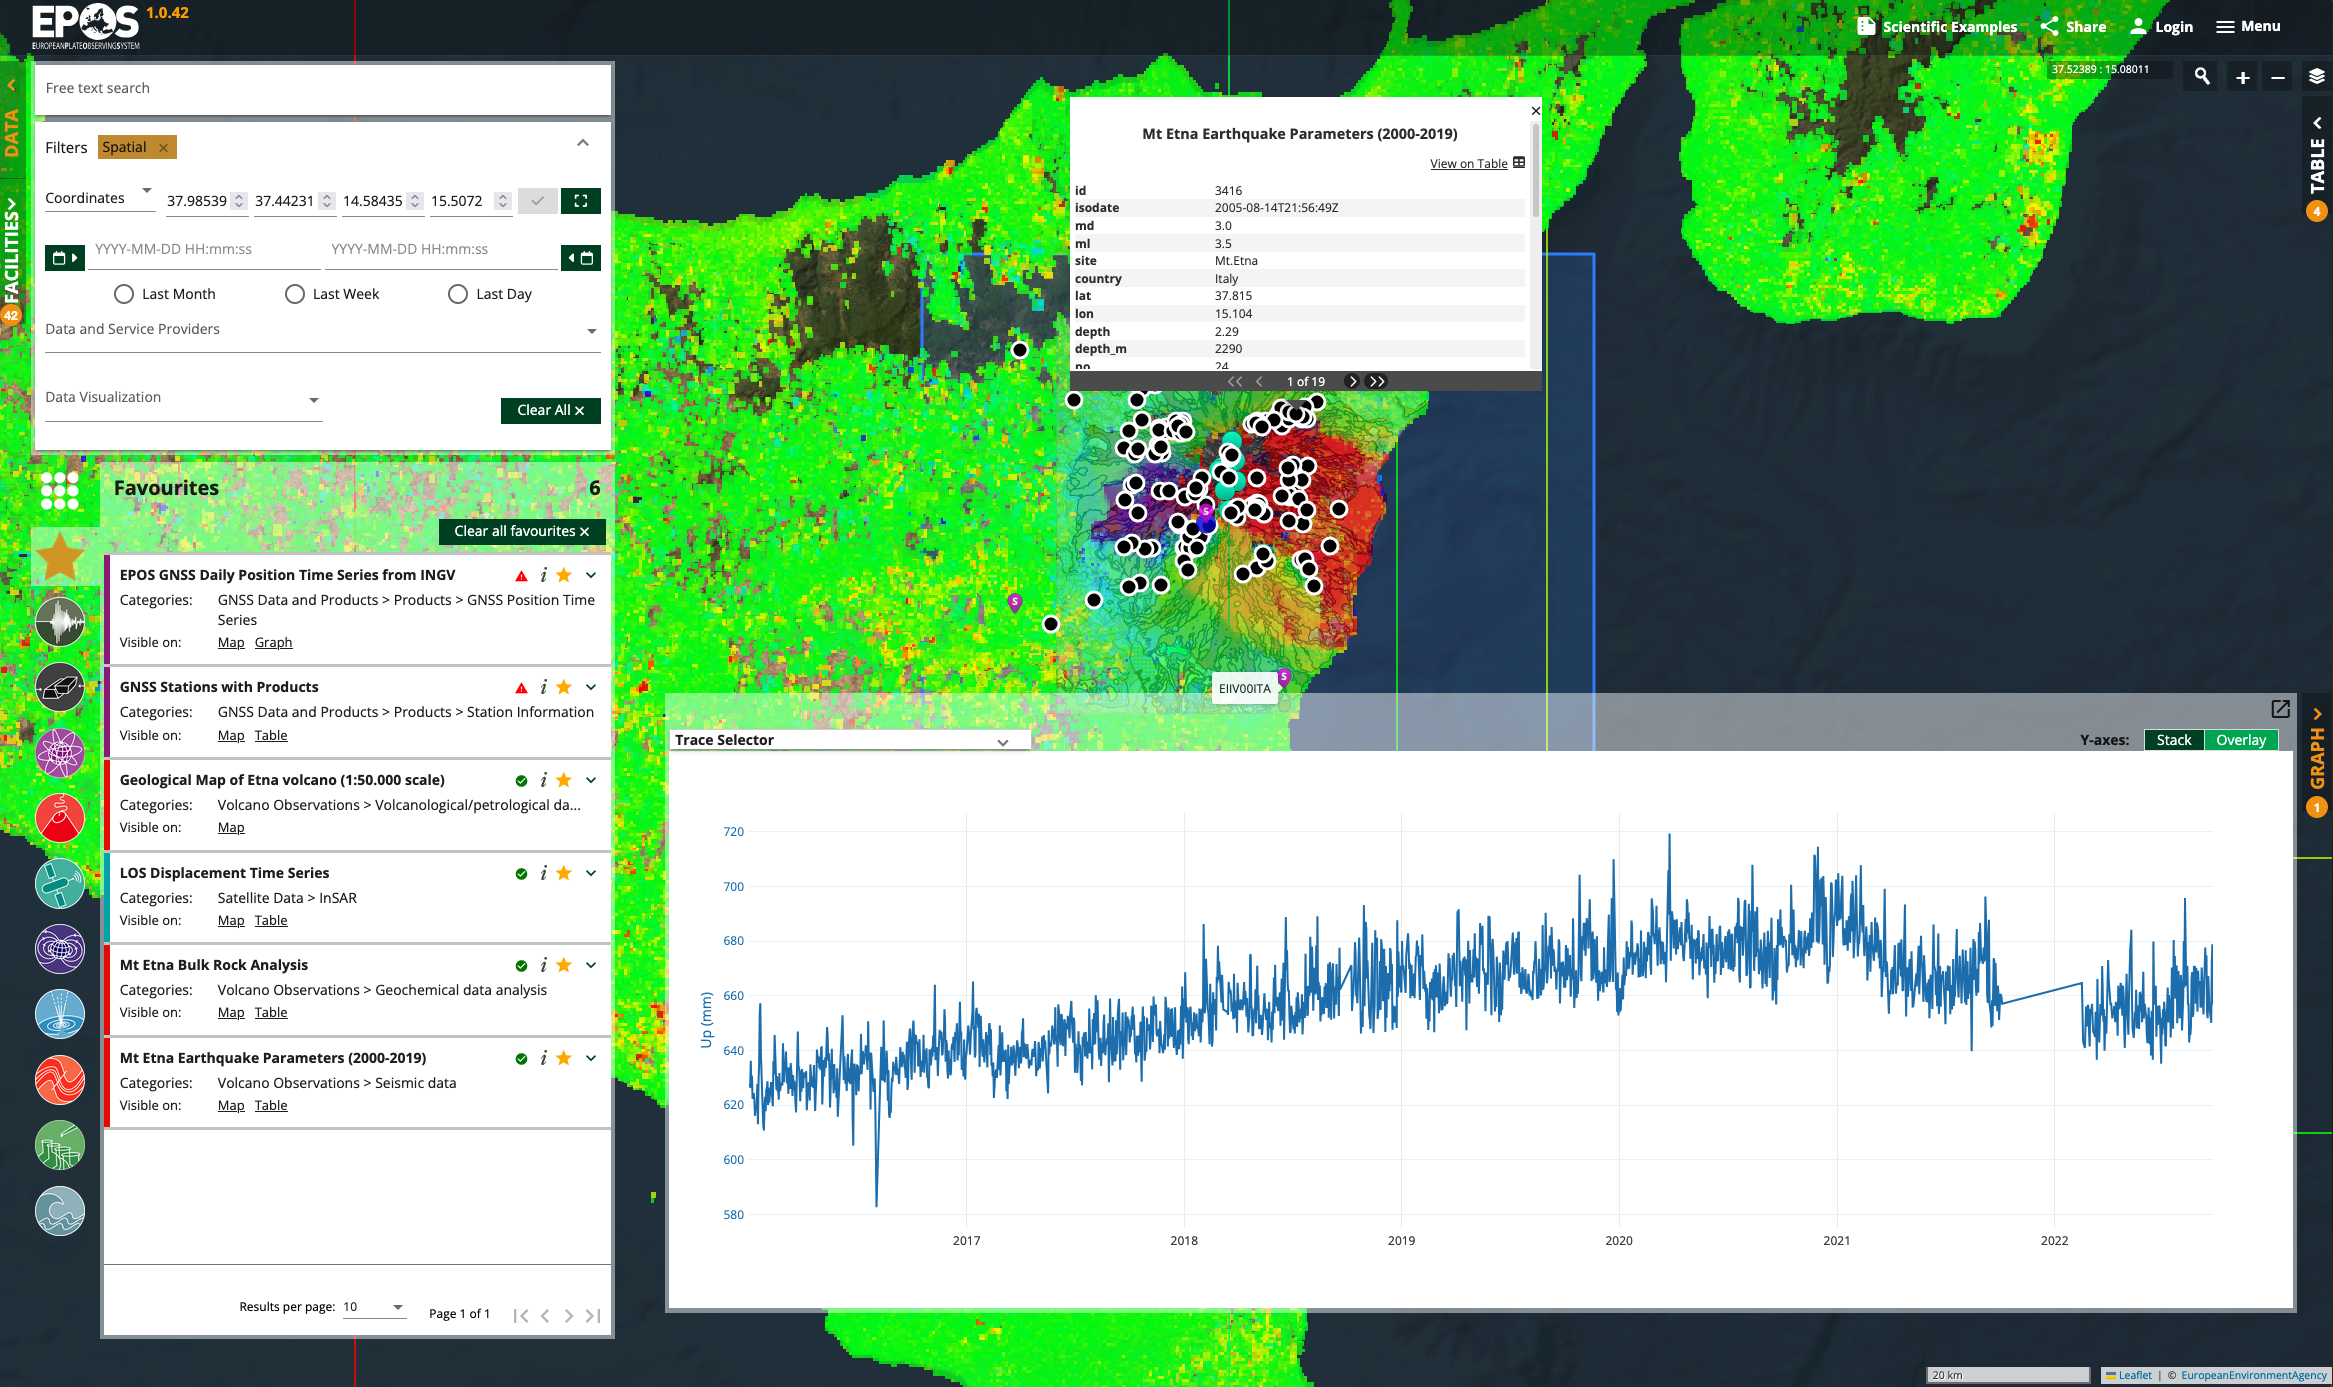Unfavourite the LOS Displacement Time Series star

[x=564, y=873]
